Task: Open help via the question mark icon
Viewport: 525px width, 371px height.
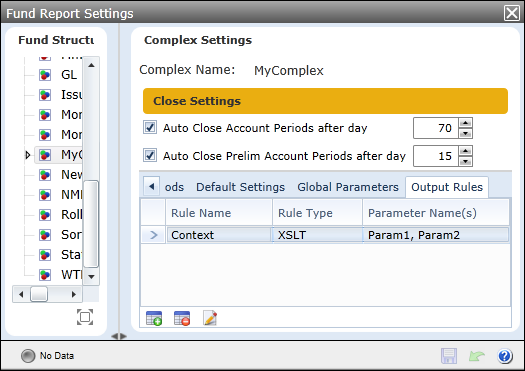Action: tap(505, 356)
